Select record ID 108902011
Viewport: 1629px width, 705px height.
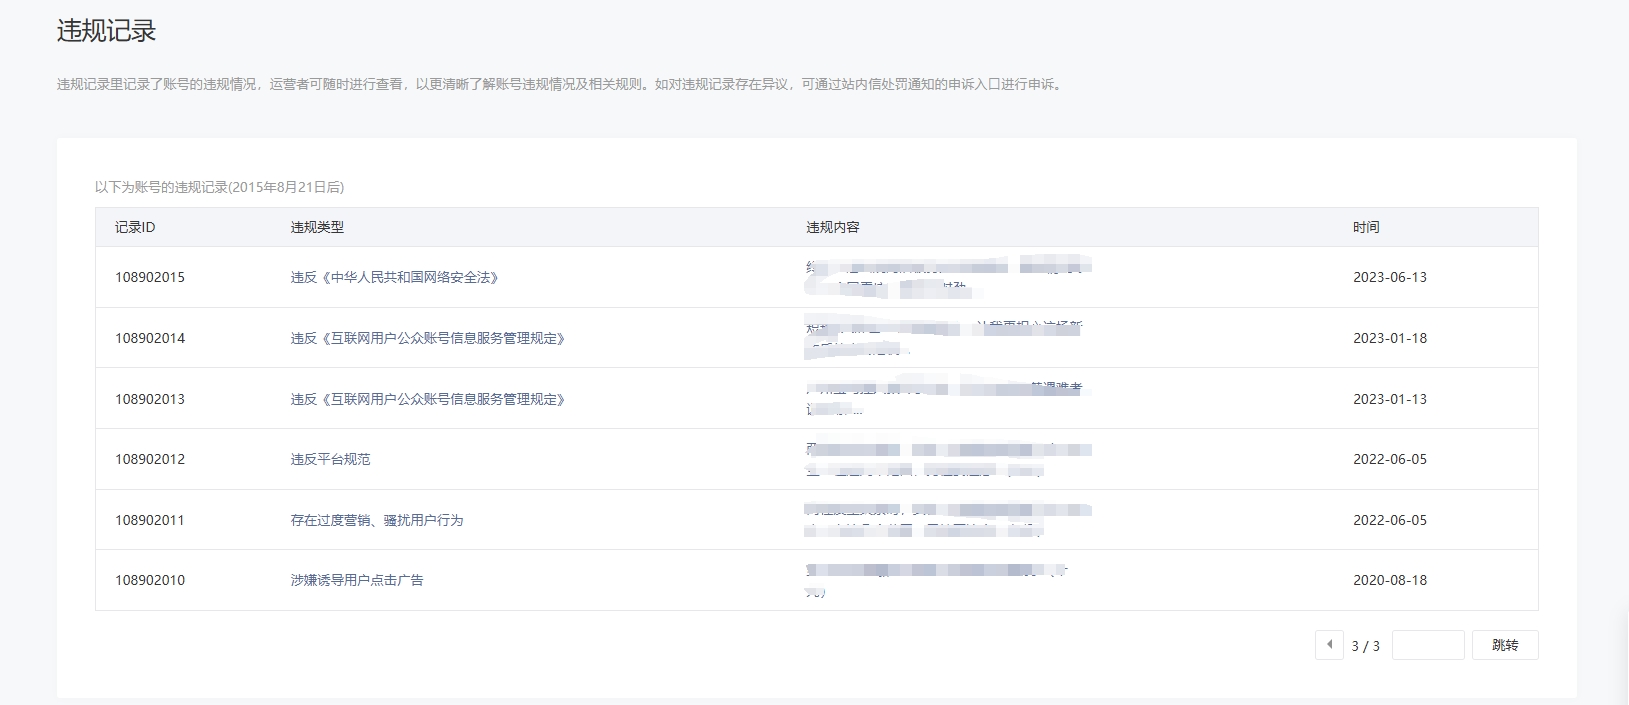(150, 520)
